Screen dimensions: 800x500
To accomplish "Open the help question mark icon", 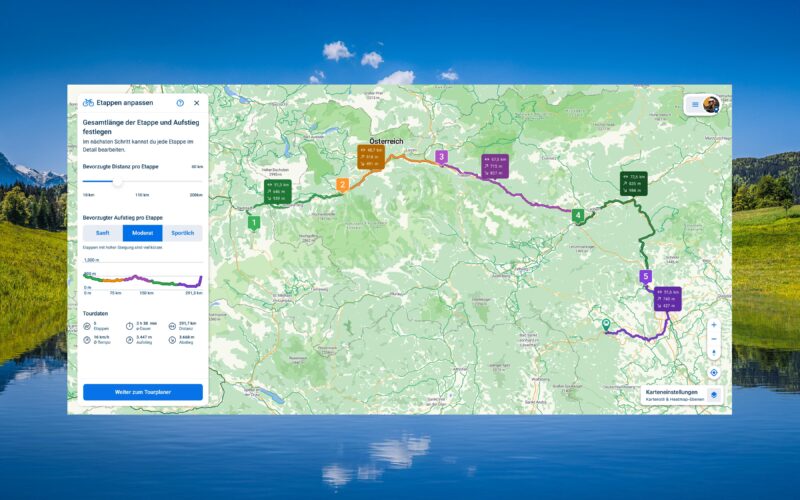I will click(x=180, y=103).
